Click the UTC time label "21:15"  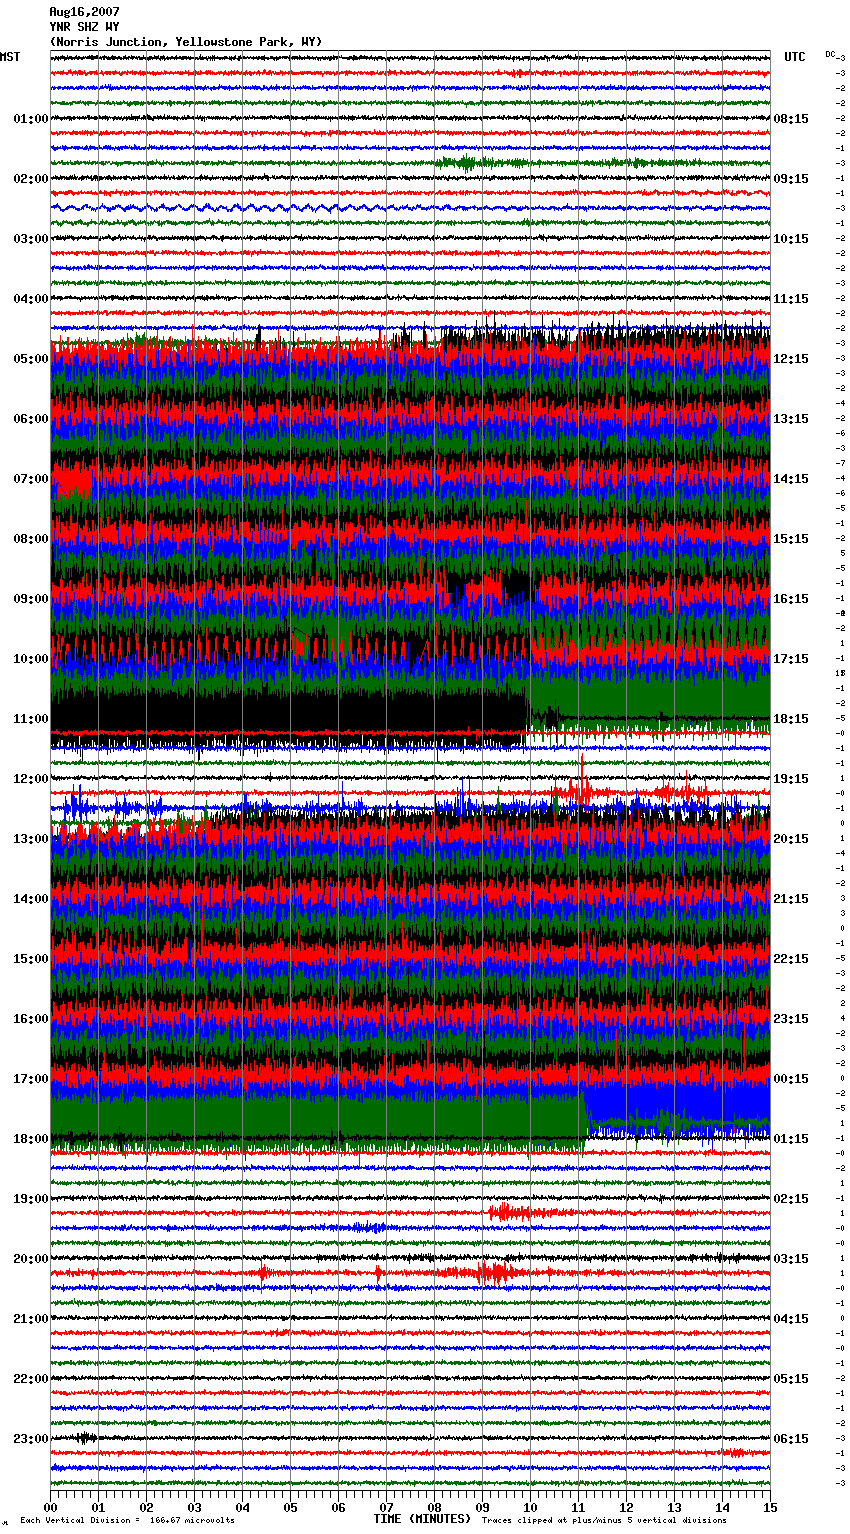tap(791, 899)
